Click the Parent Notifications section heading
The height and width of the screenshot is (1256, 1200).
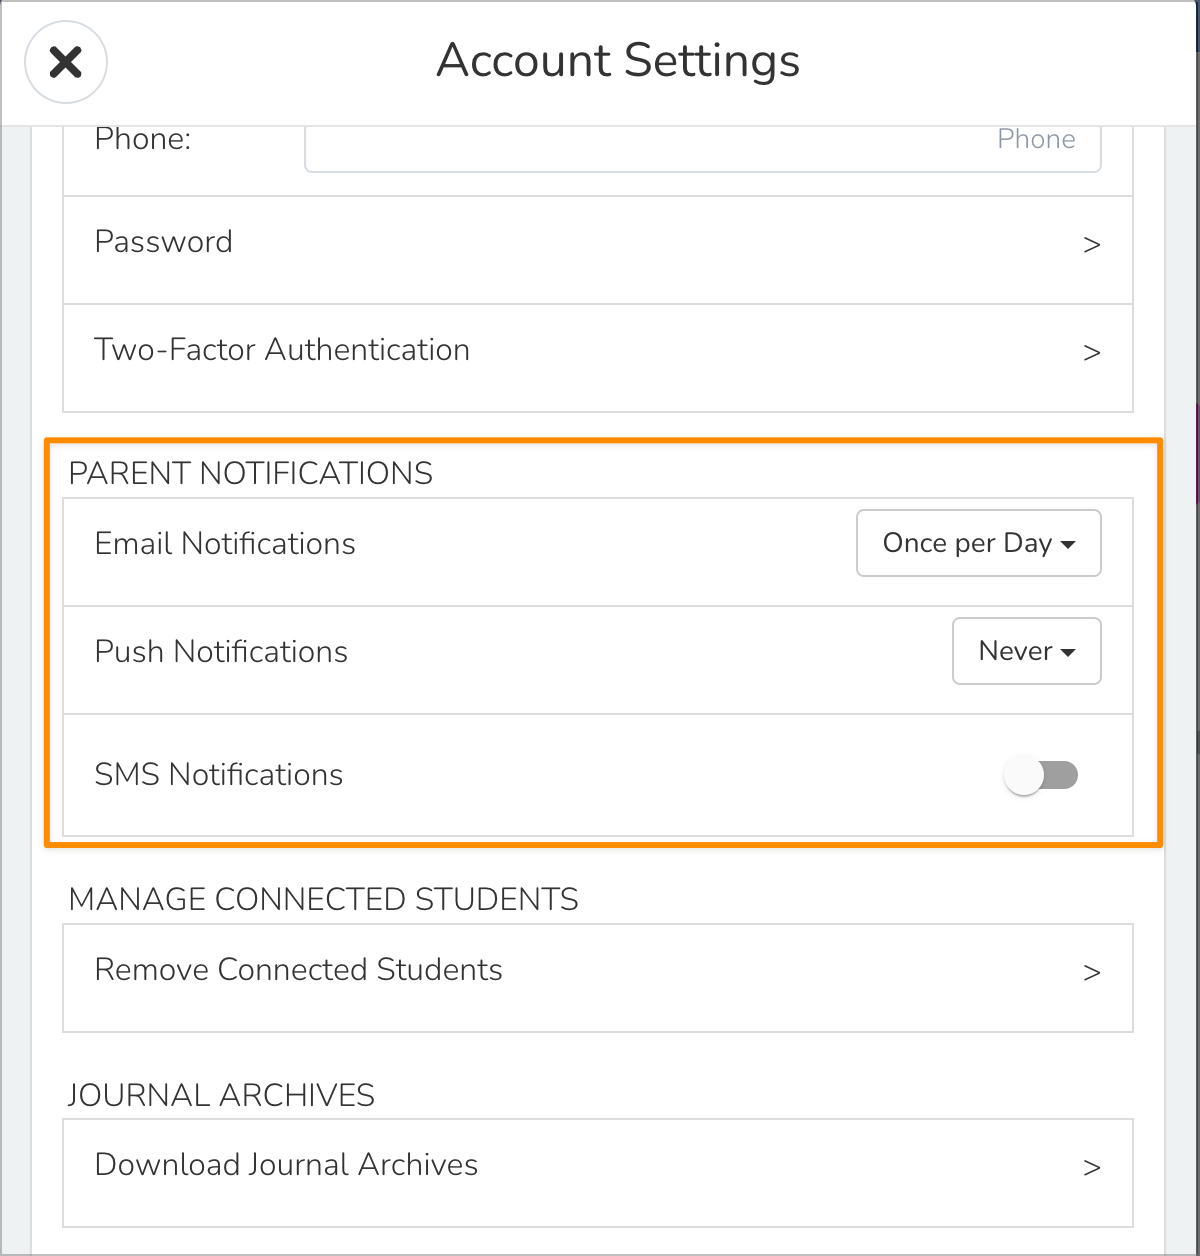[251, 473]
